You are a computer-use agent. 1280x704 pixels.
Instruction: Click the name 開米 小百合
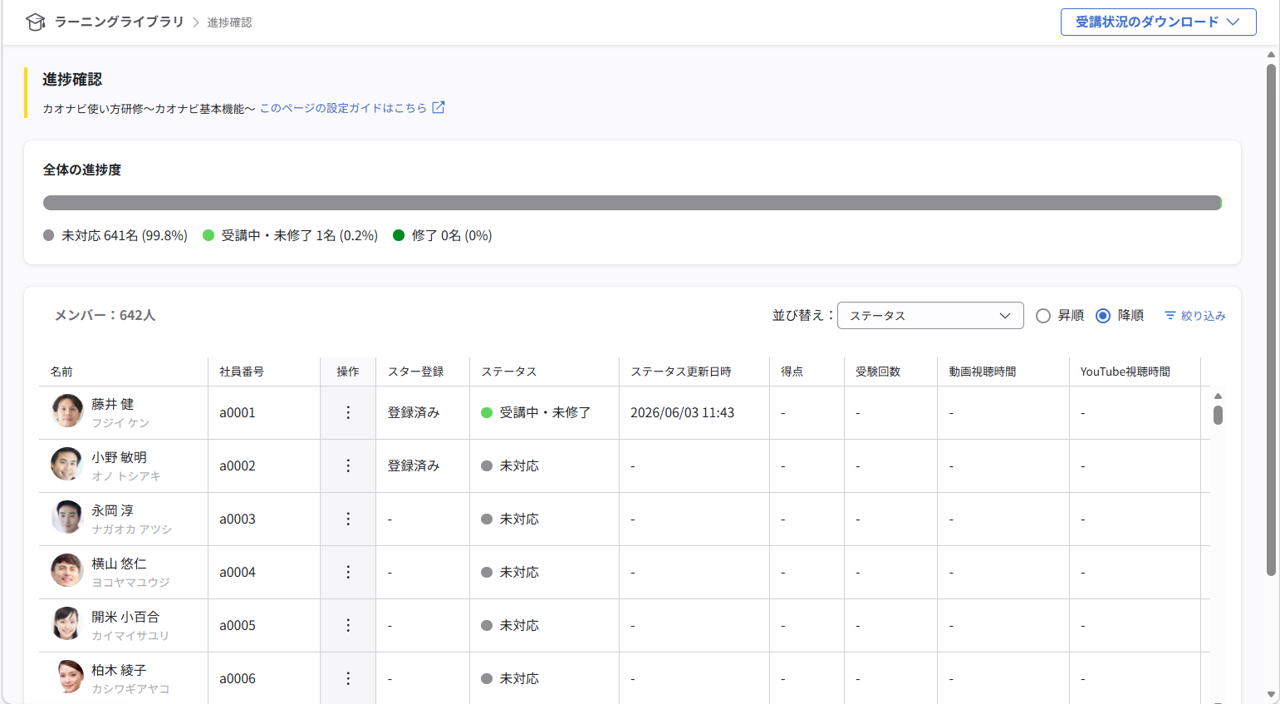point(126,617)
